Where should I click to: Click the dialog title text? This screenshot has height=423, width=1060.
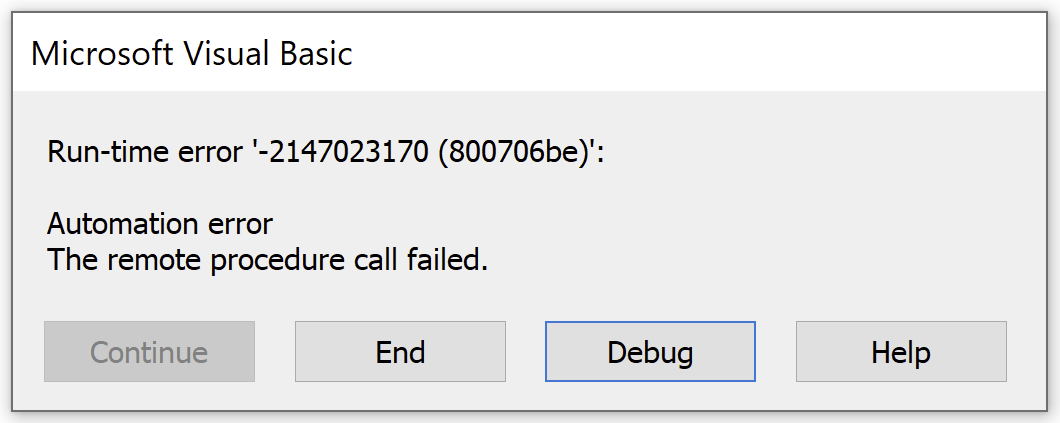coord(192,53)
